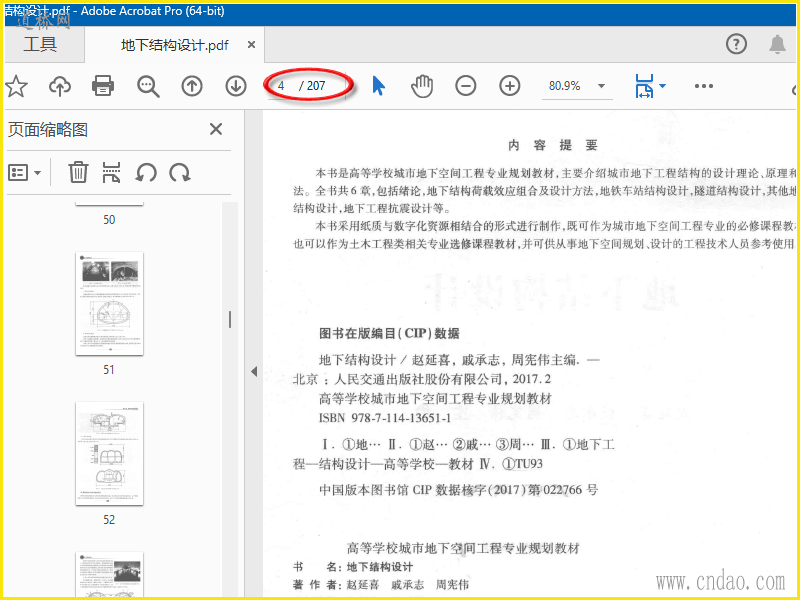Zoom in with the plus icon
The width and height of the screenshot is (800, 600).
tap(510, 86)
